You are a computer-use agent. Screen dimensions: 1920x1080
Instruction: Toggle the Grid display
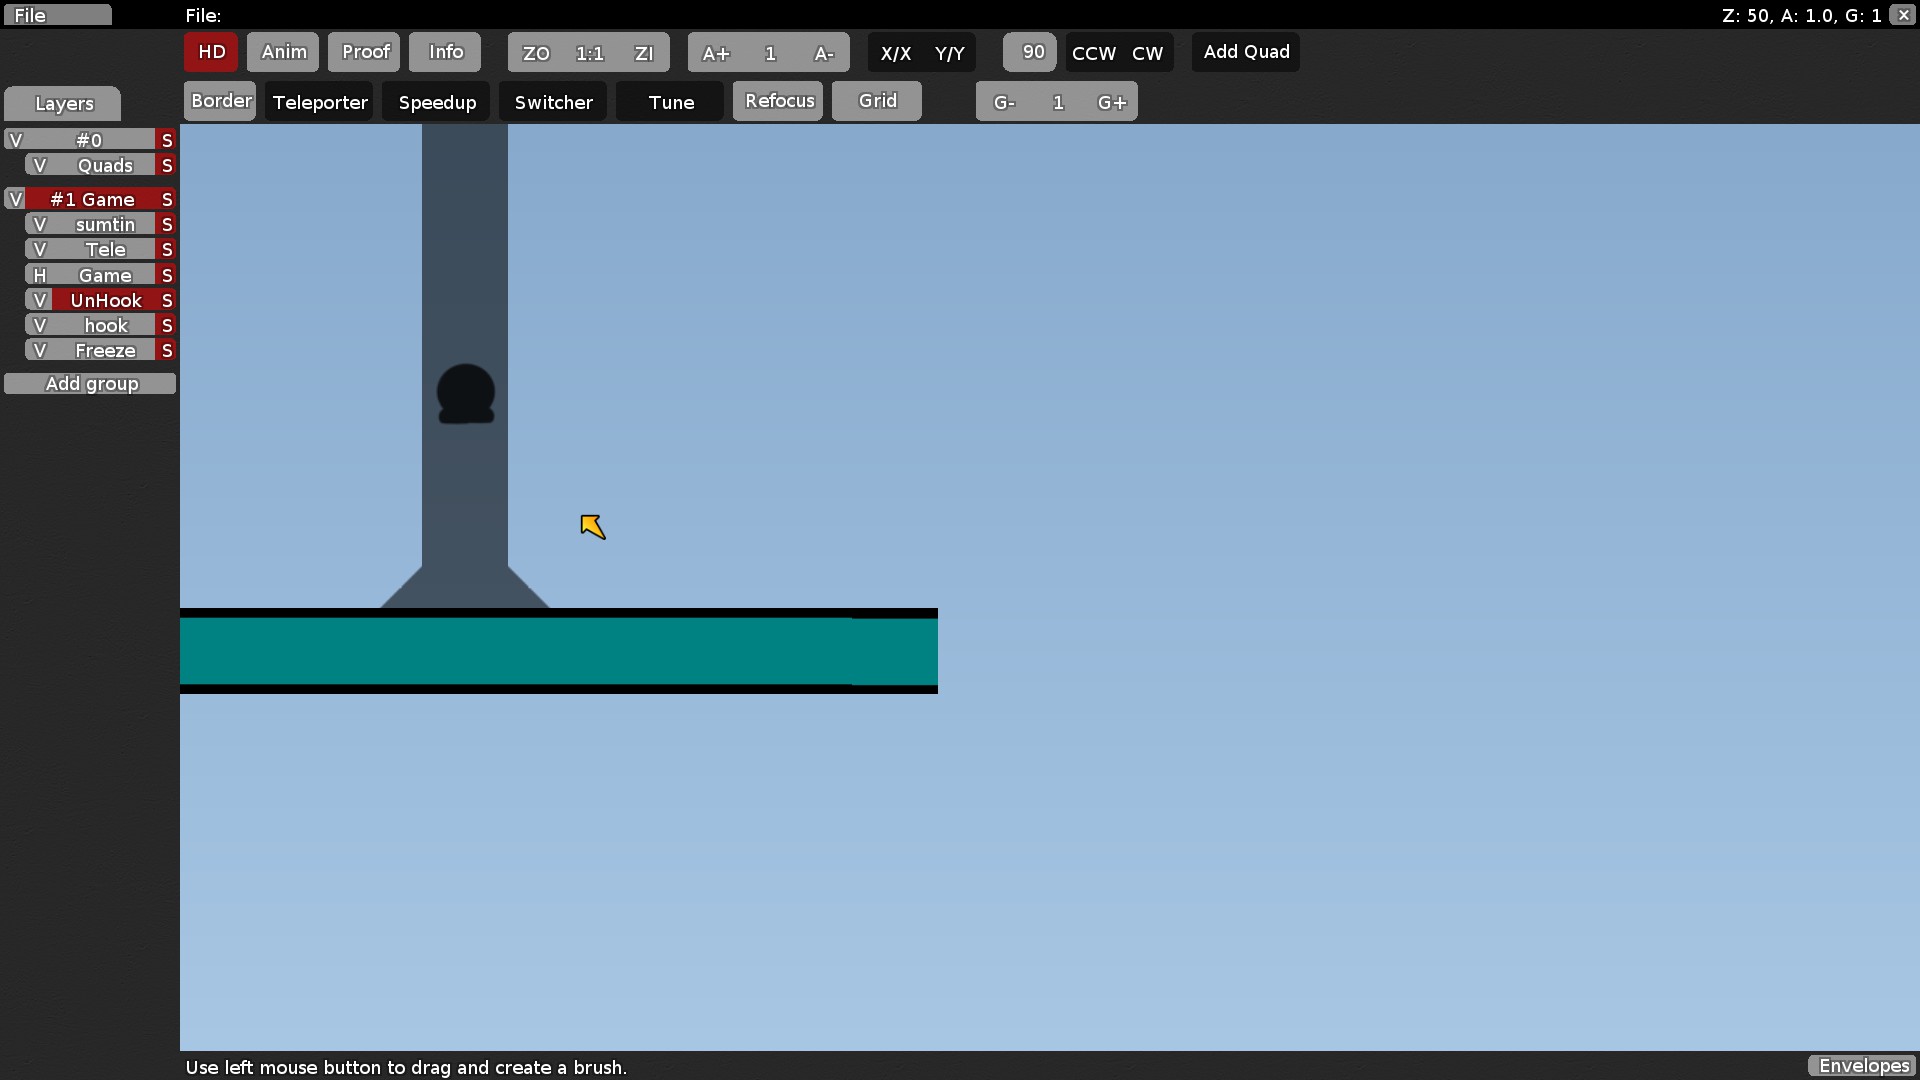click(x=877, y=101)
